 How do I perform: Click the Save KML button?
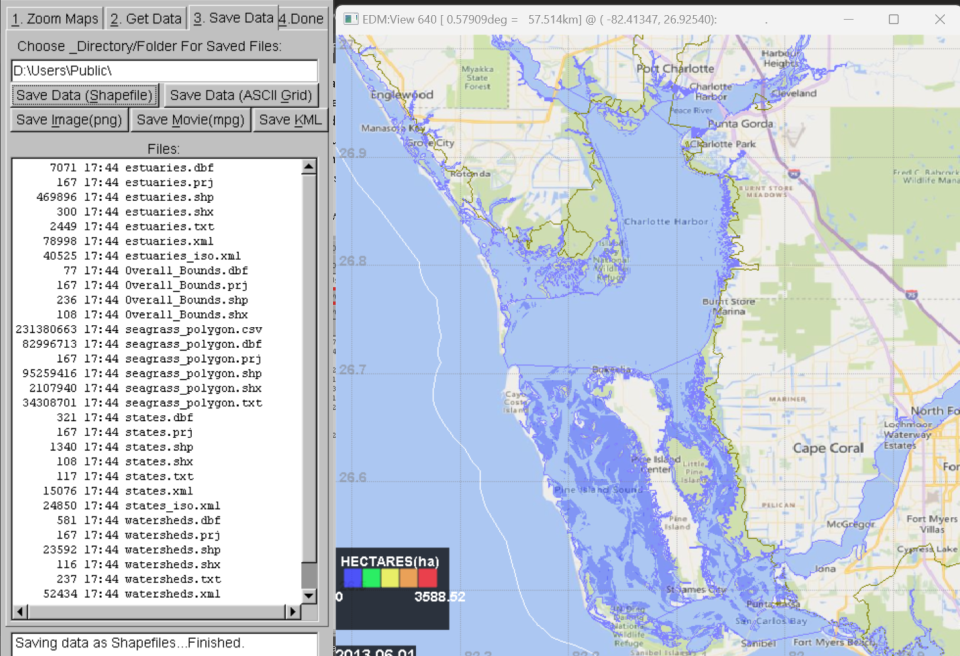point(290,120)
